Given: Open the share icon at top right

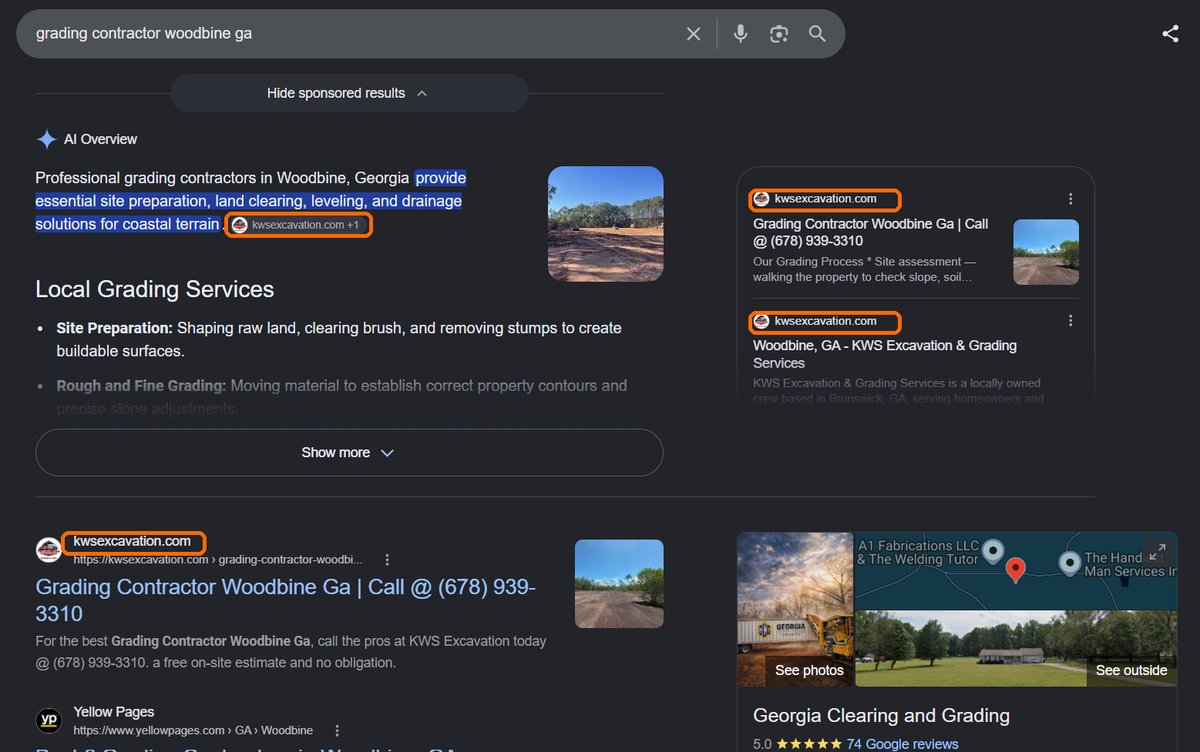Looking at the screenshot, I should click(1170, 34).
